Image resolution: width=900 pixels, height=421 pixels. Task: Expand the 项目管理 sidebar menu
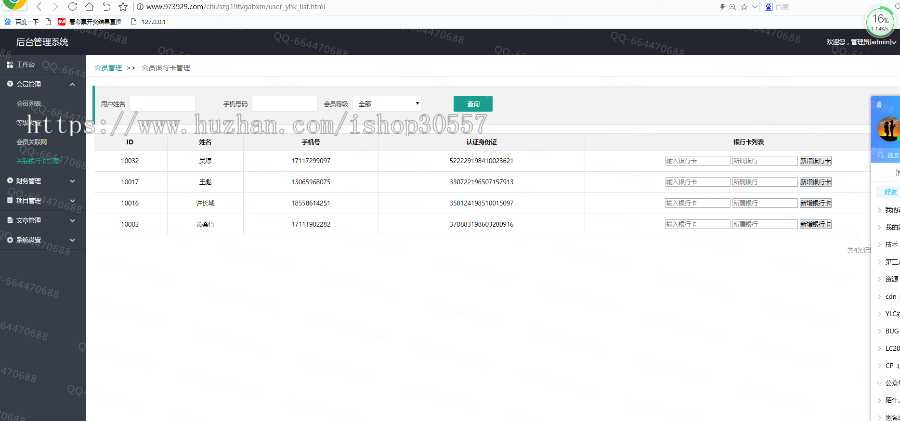point(72,200)
